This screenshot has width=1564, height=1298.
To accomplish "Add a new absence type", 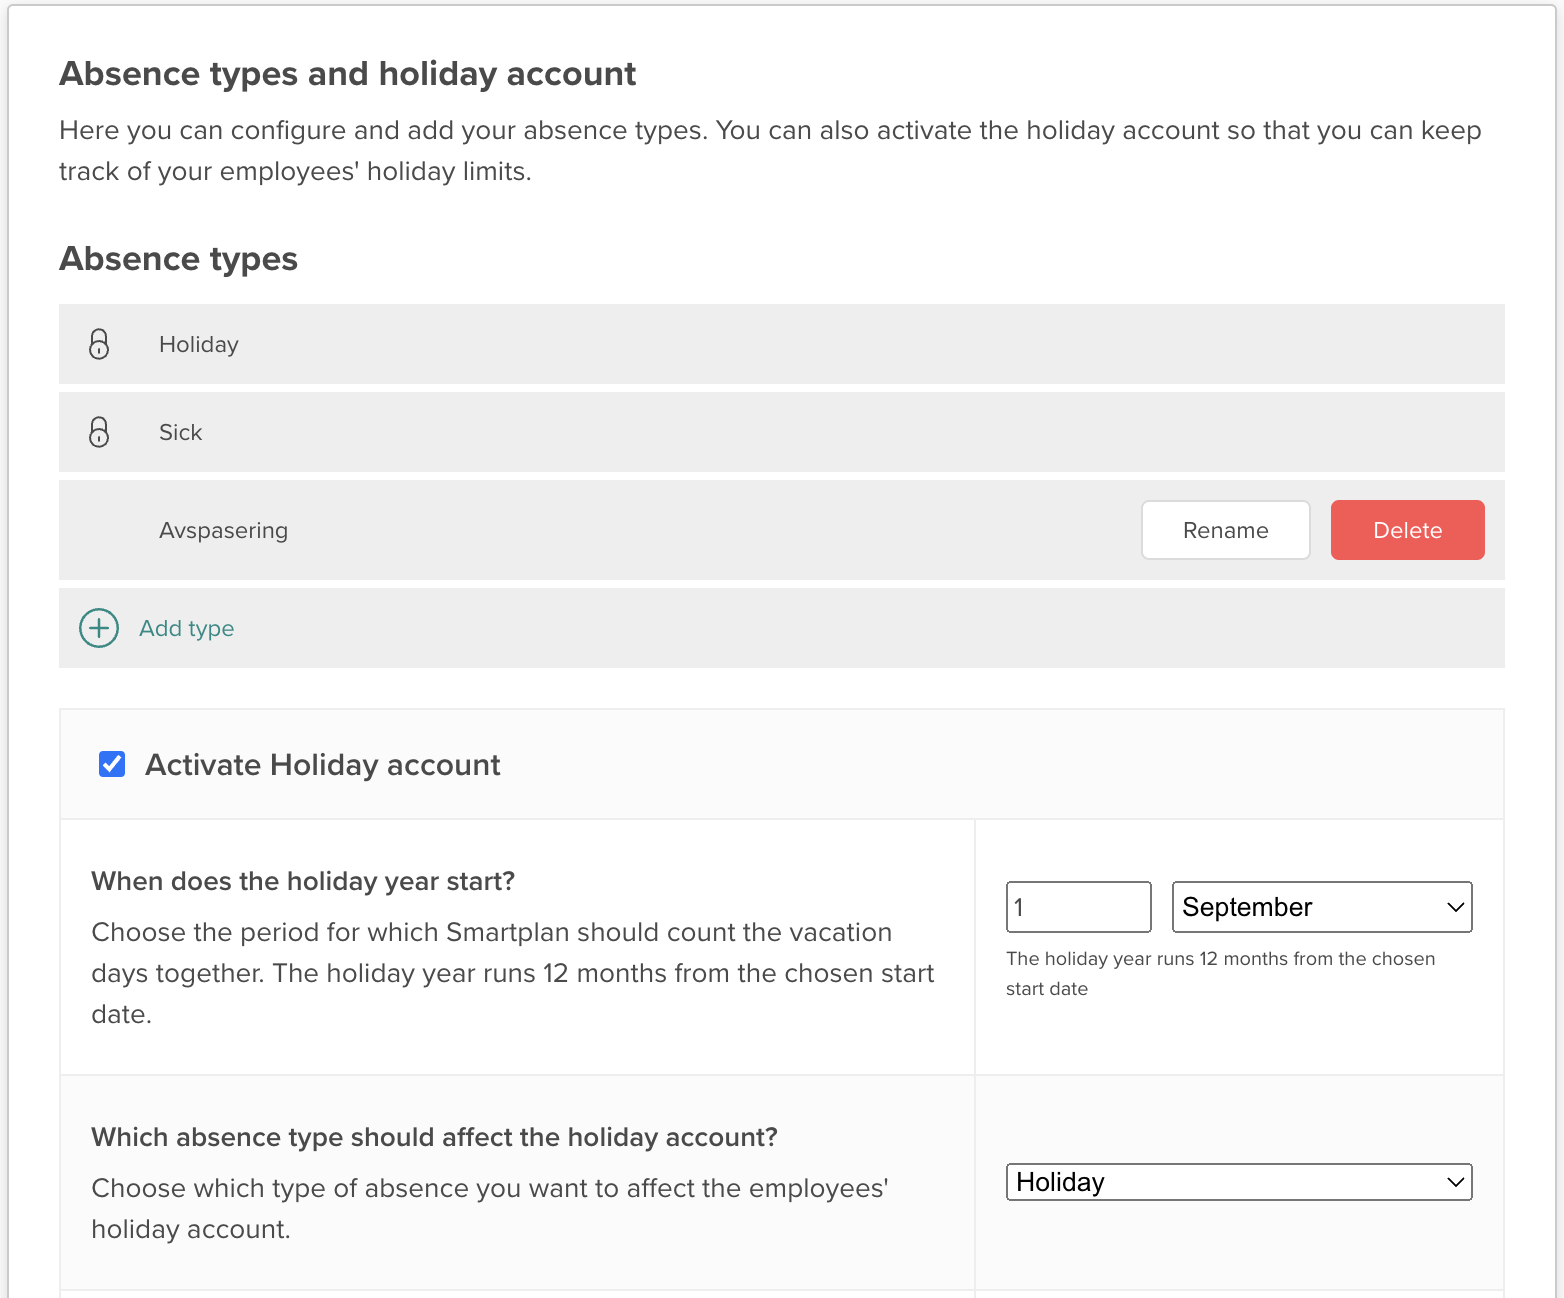I will point(186,628).
